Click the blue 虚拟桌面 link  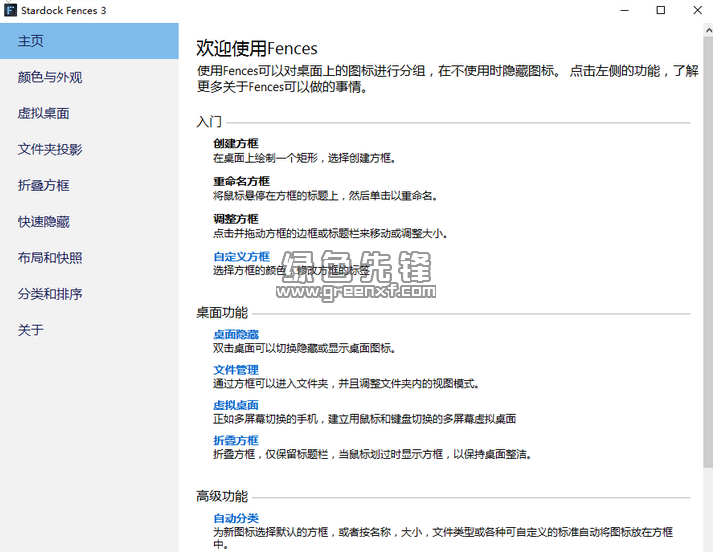[x=236, y=405]
